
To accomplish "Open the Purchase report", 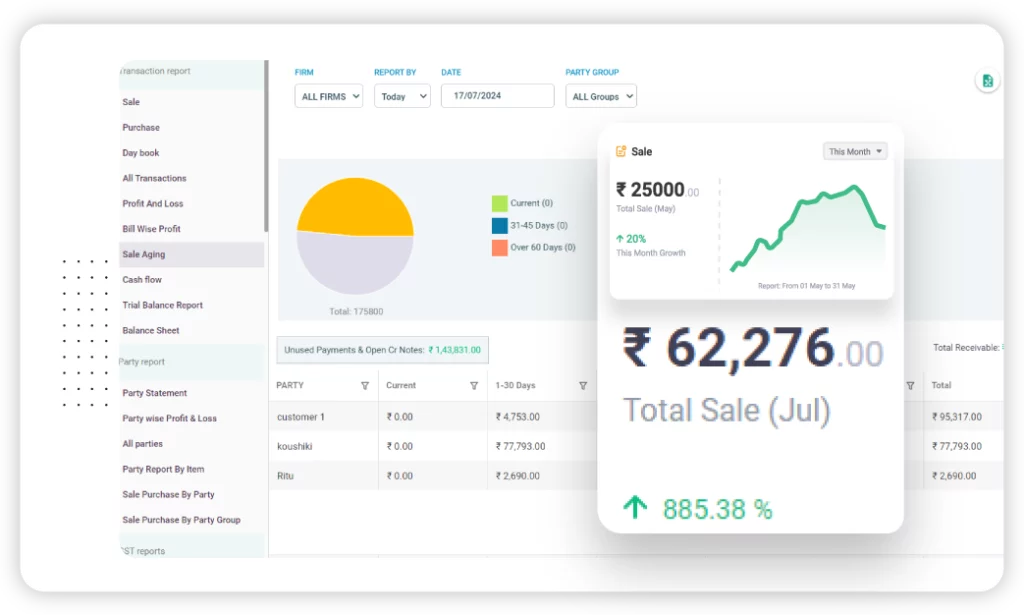I will point(141,127).
